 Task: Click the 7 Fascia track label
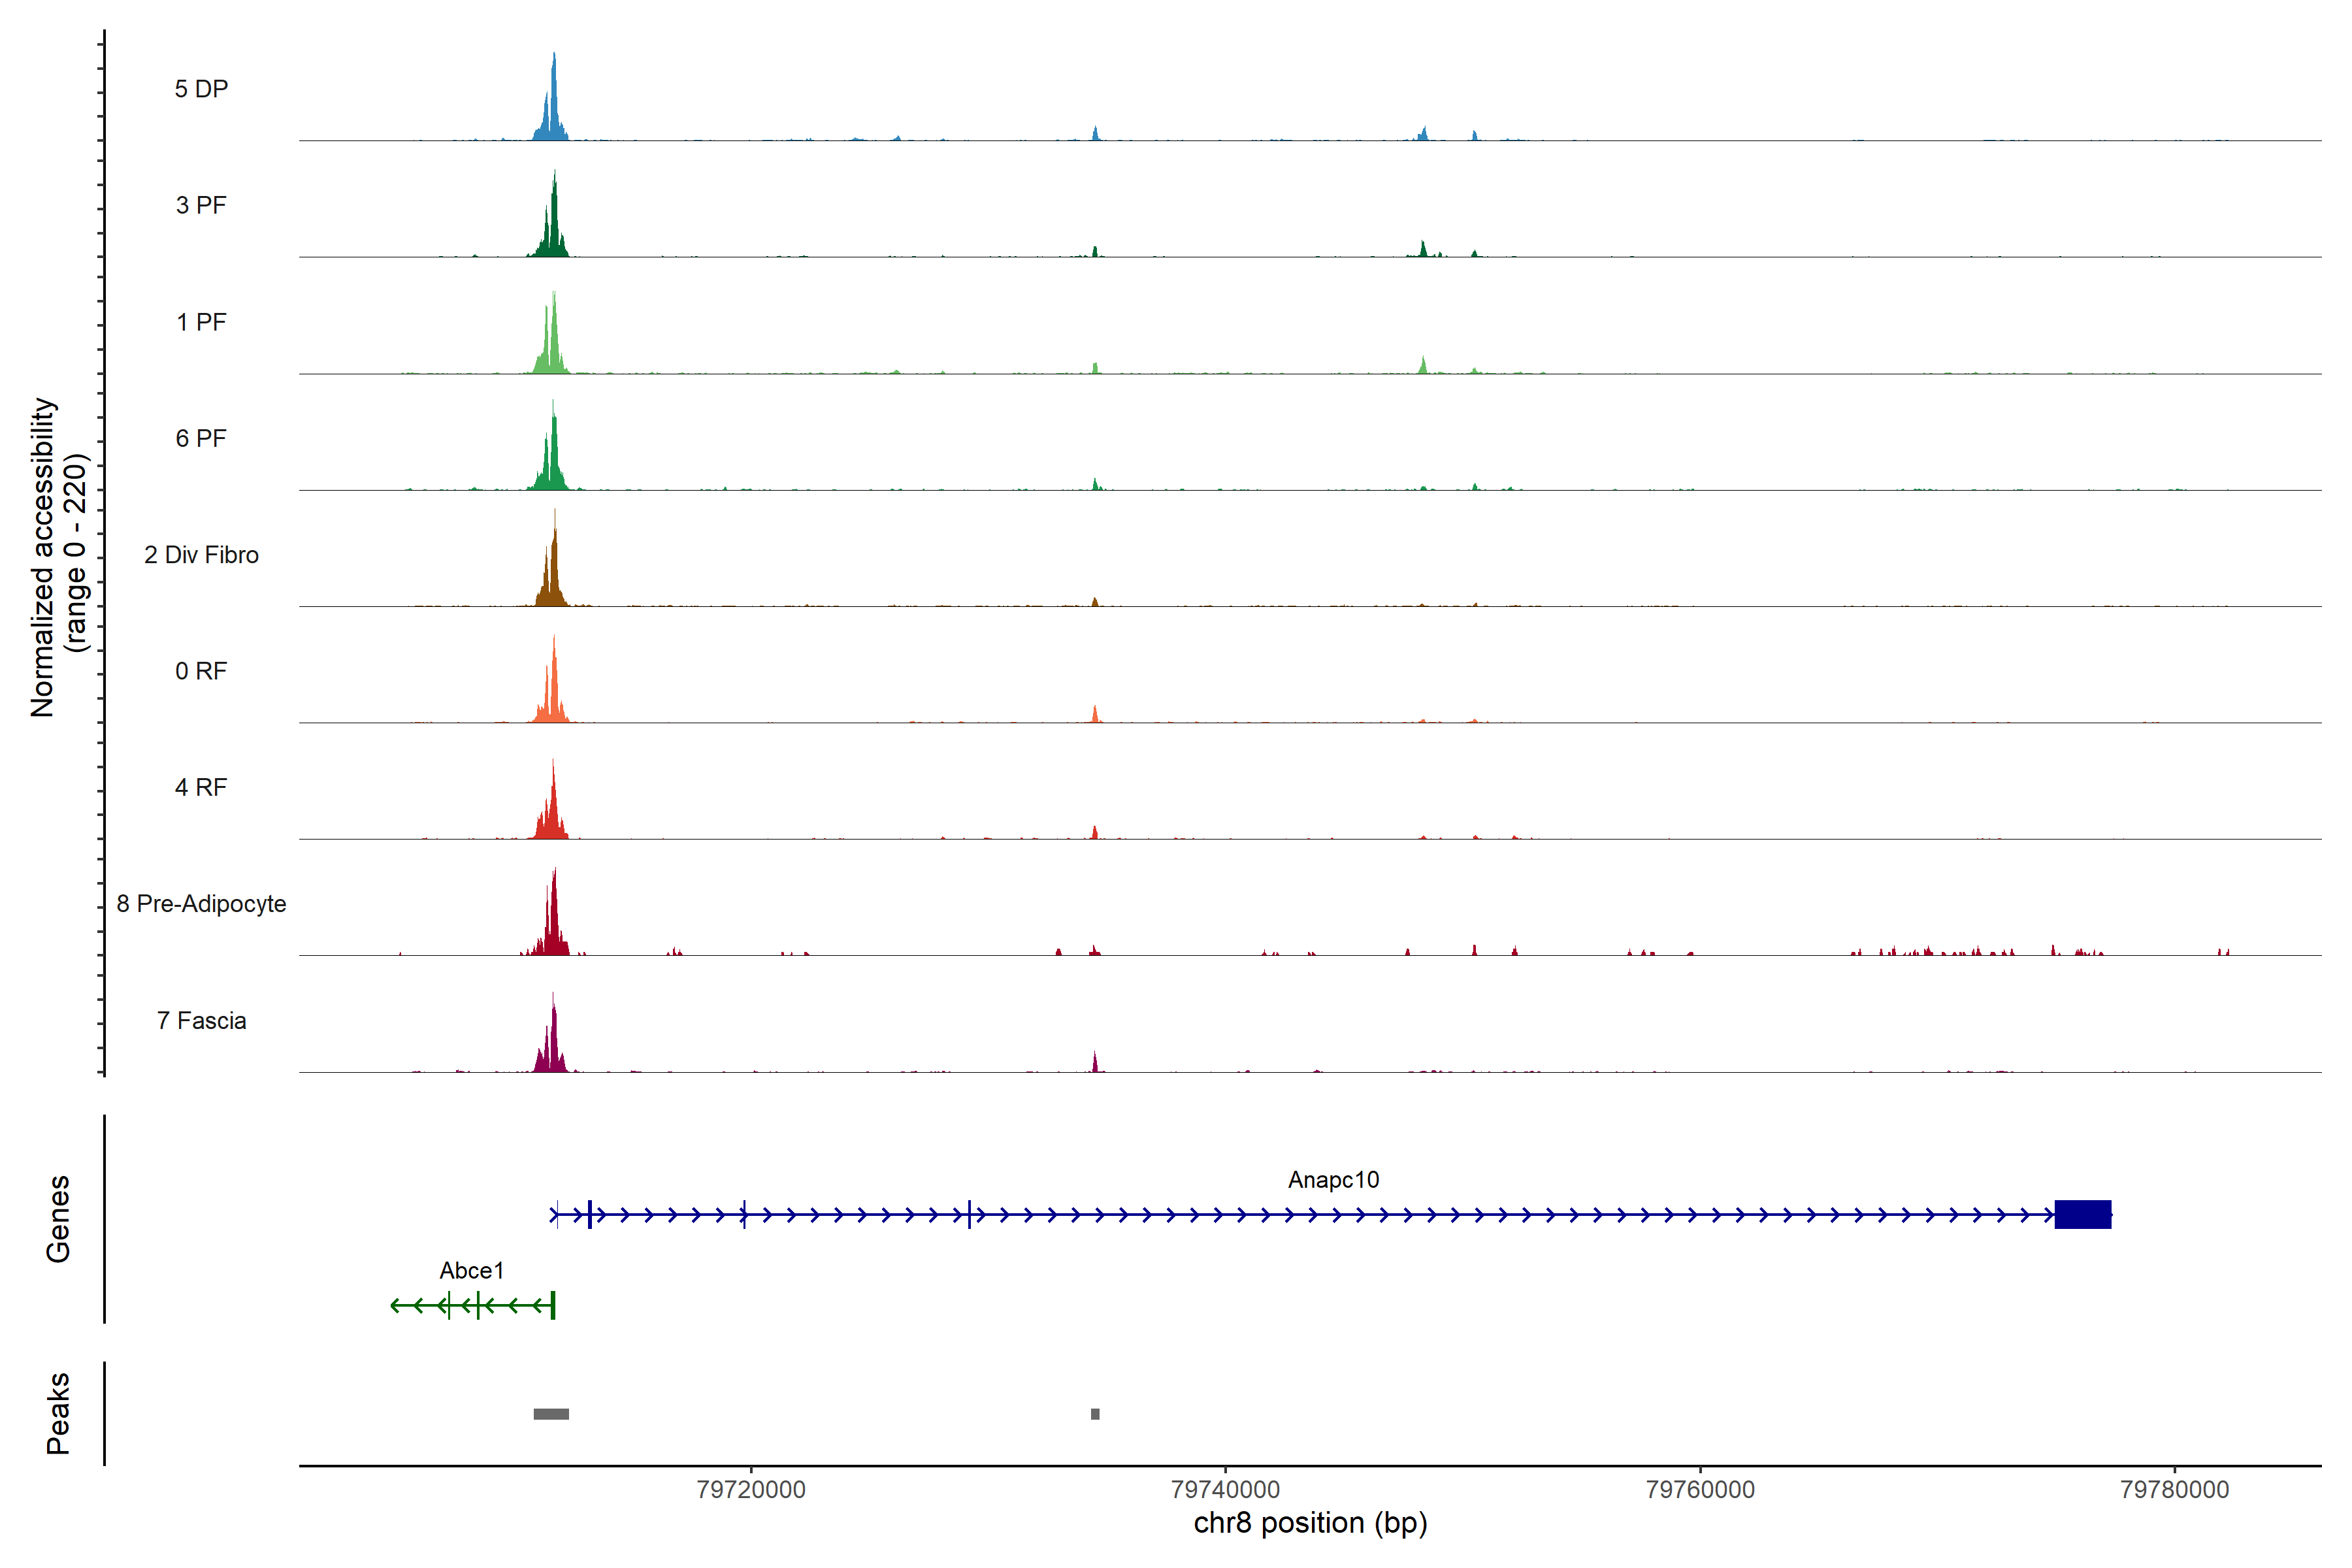click(x=201, y=1020)
